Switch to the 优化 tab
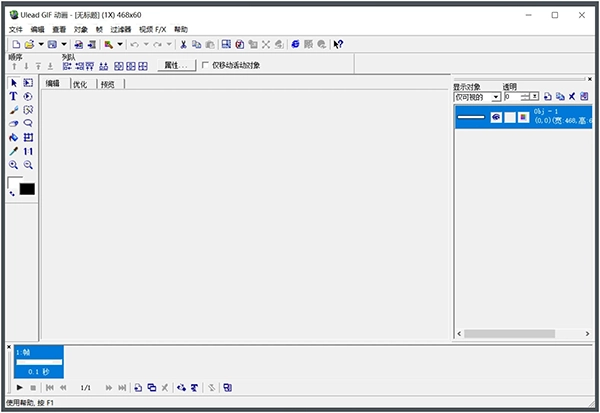Viewport: 600px width, 413px height. (x=80, y=85)
